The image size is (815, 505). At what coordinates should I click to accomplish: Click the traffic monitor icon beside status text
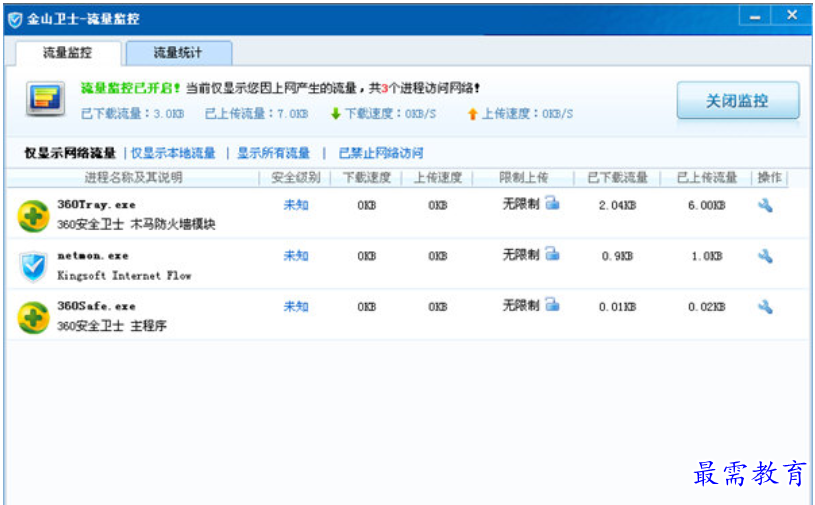(46, 99)
